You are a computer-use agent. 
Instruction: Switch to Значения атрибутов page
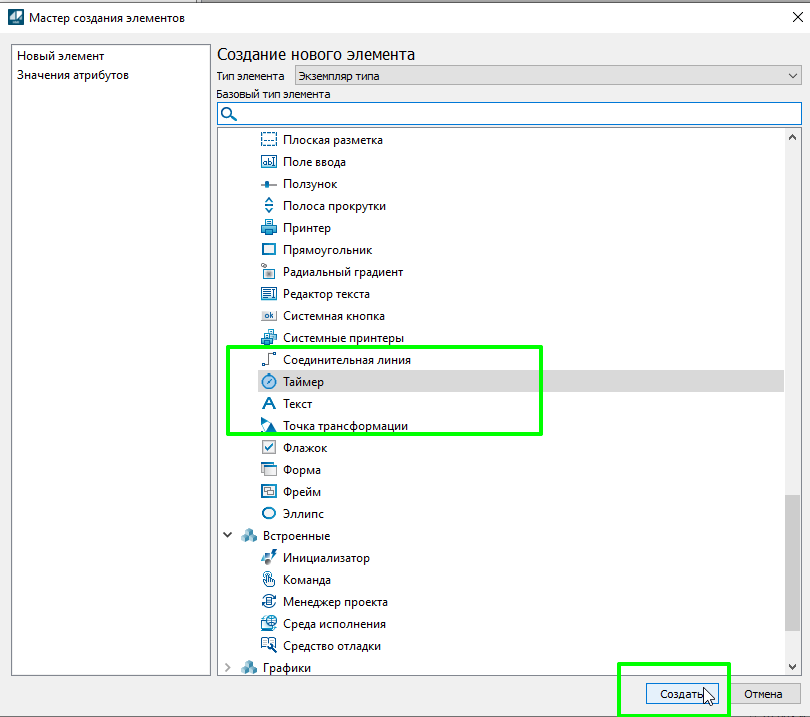tap(73, 75)
